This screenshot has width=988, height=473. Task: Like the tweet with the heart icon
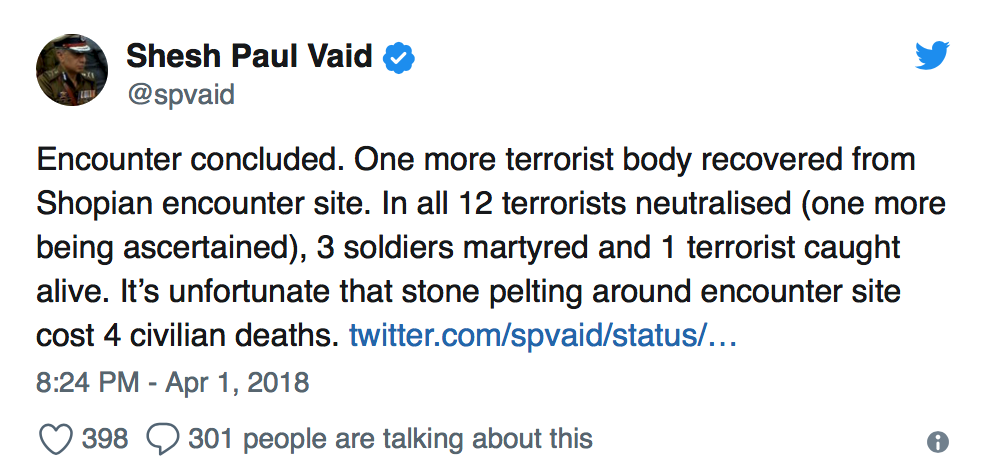pyautogui.click(x=55, y=439)
